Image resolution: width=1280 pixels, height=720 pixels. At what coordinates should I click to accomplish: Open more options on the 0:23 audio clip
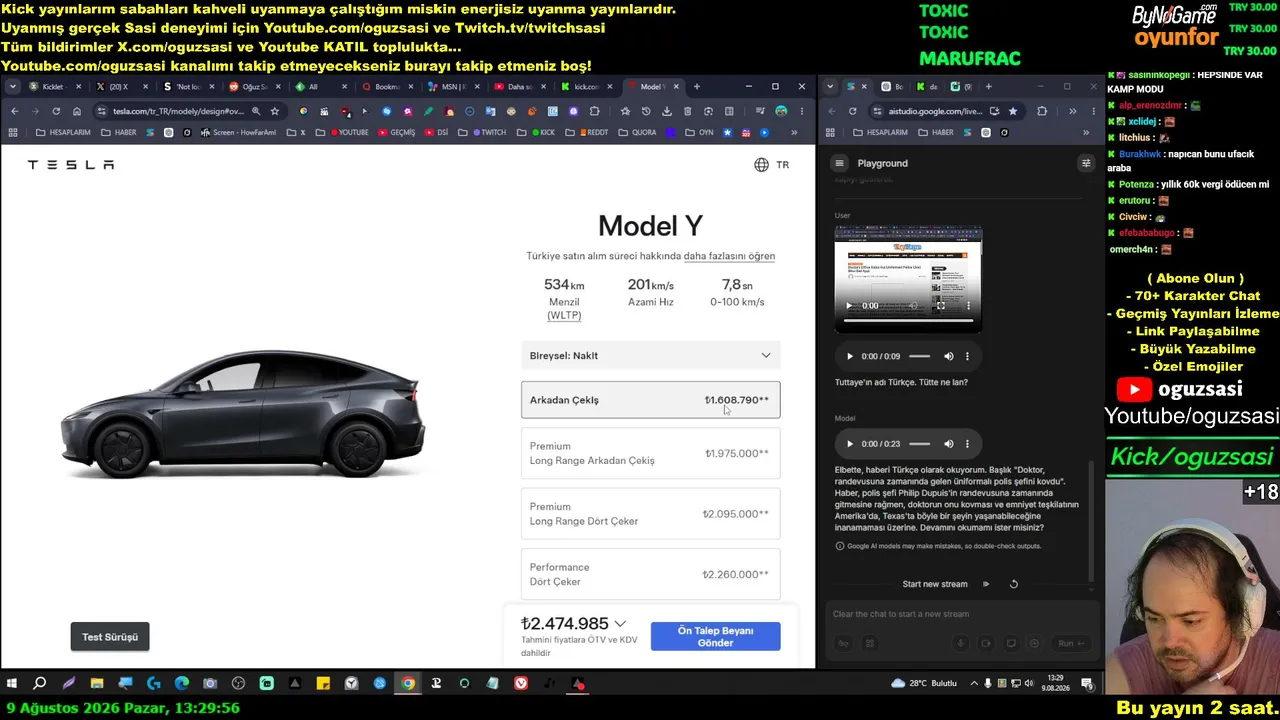tap(967, 444)
